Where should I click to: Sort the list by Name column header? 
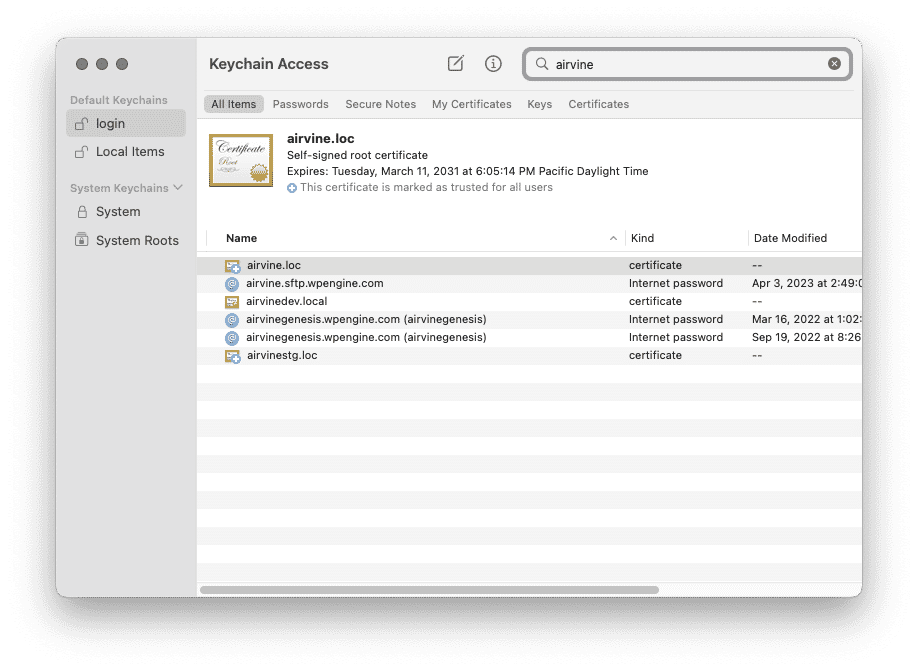click(x=242, y=239)
